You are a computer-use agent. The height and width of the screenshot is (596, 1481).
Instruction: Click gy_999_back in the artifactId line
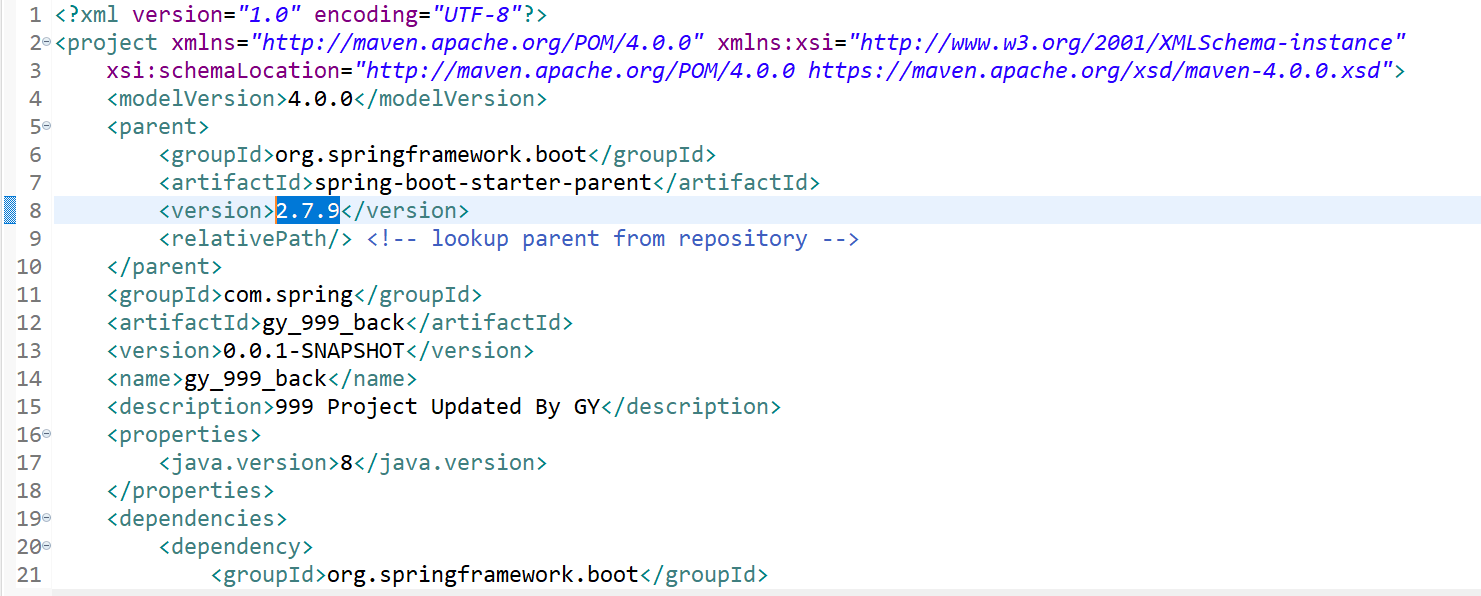[333, 323]
